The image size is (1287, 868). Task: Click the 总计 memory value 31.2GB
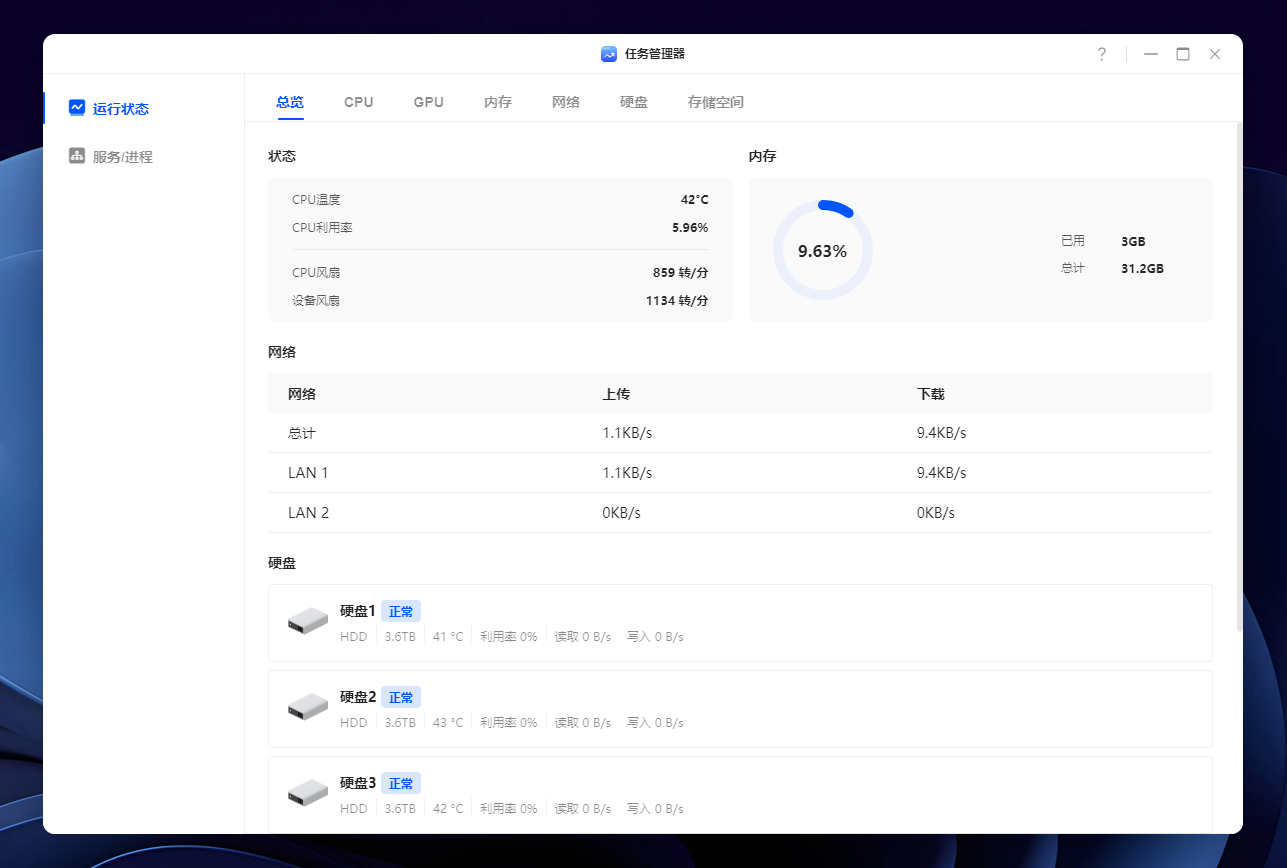tap(1142, 269)
